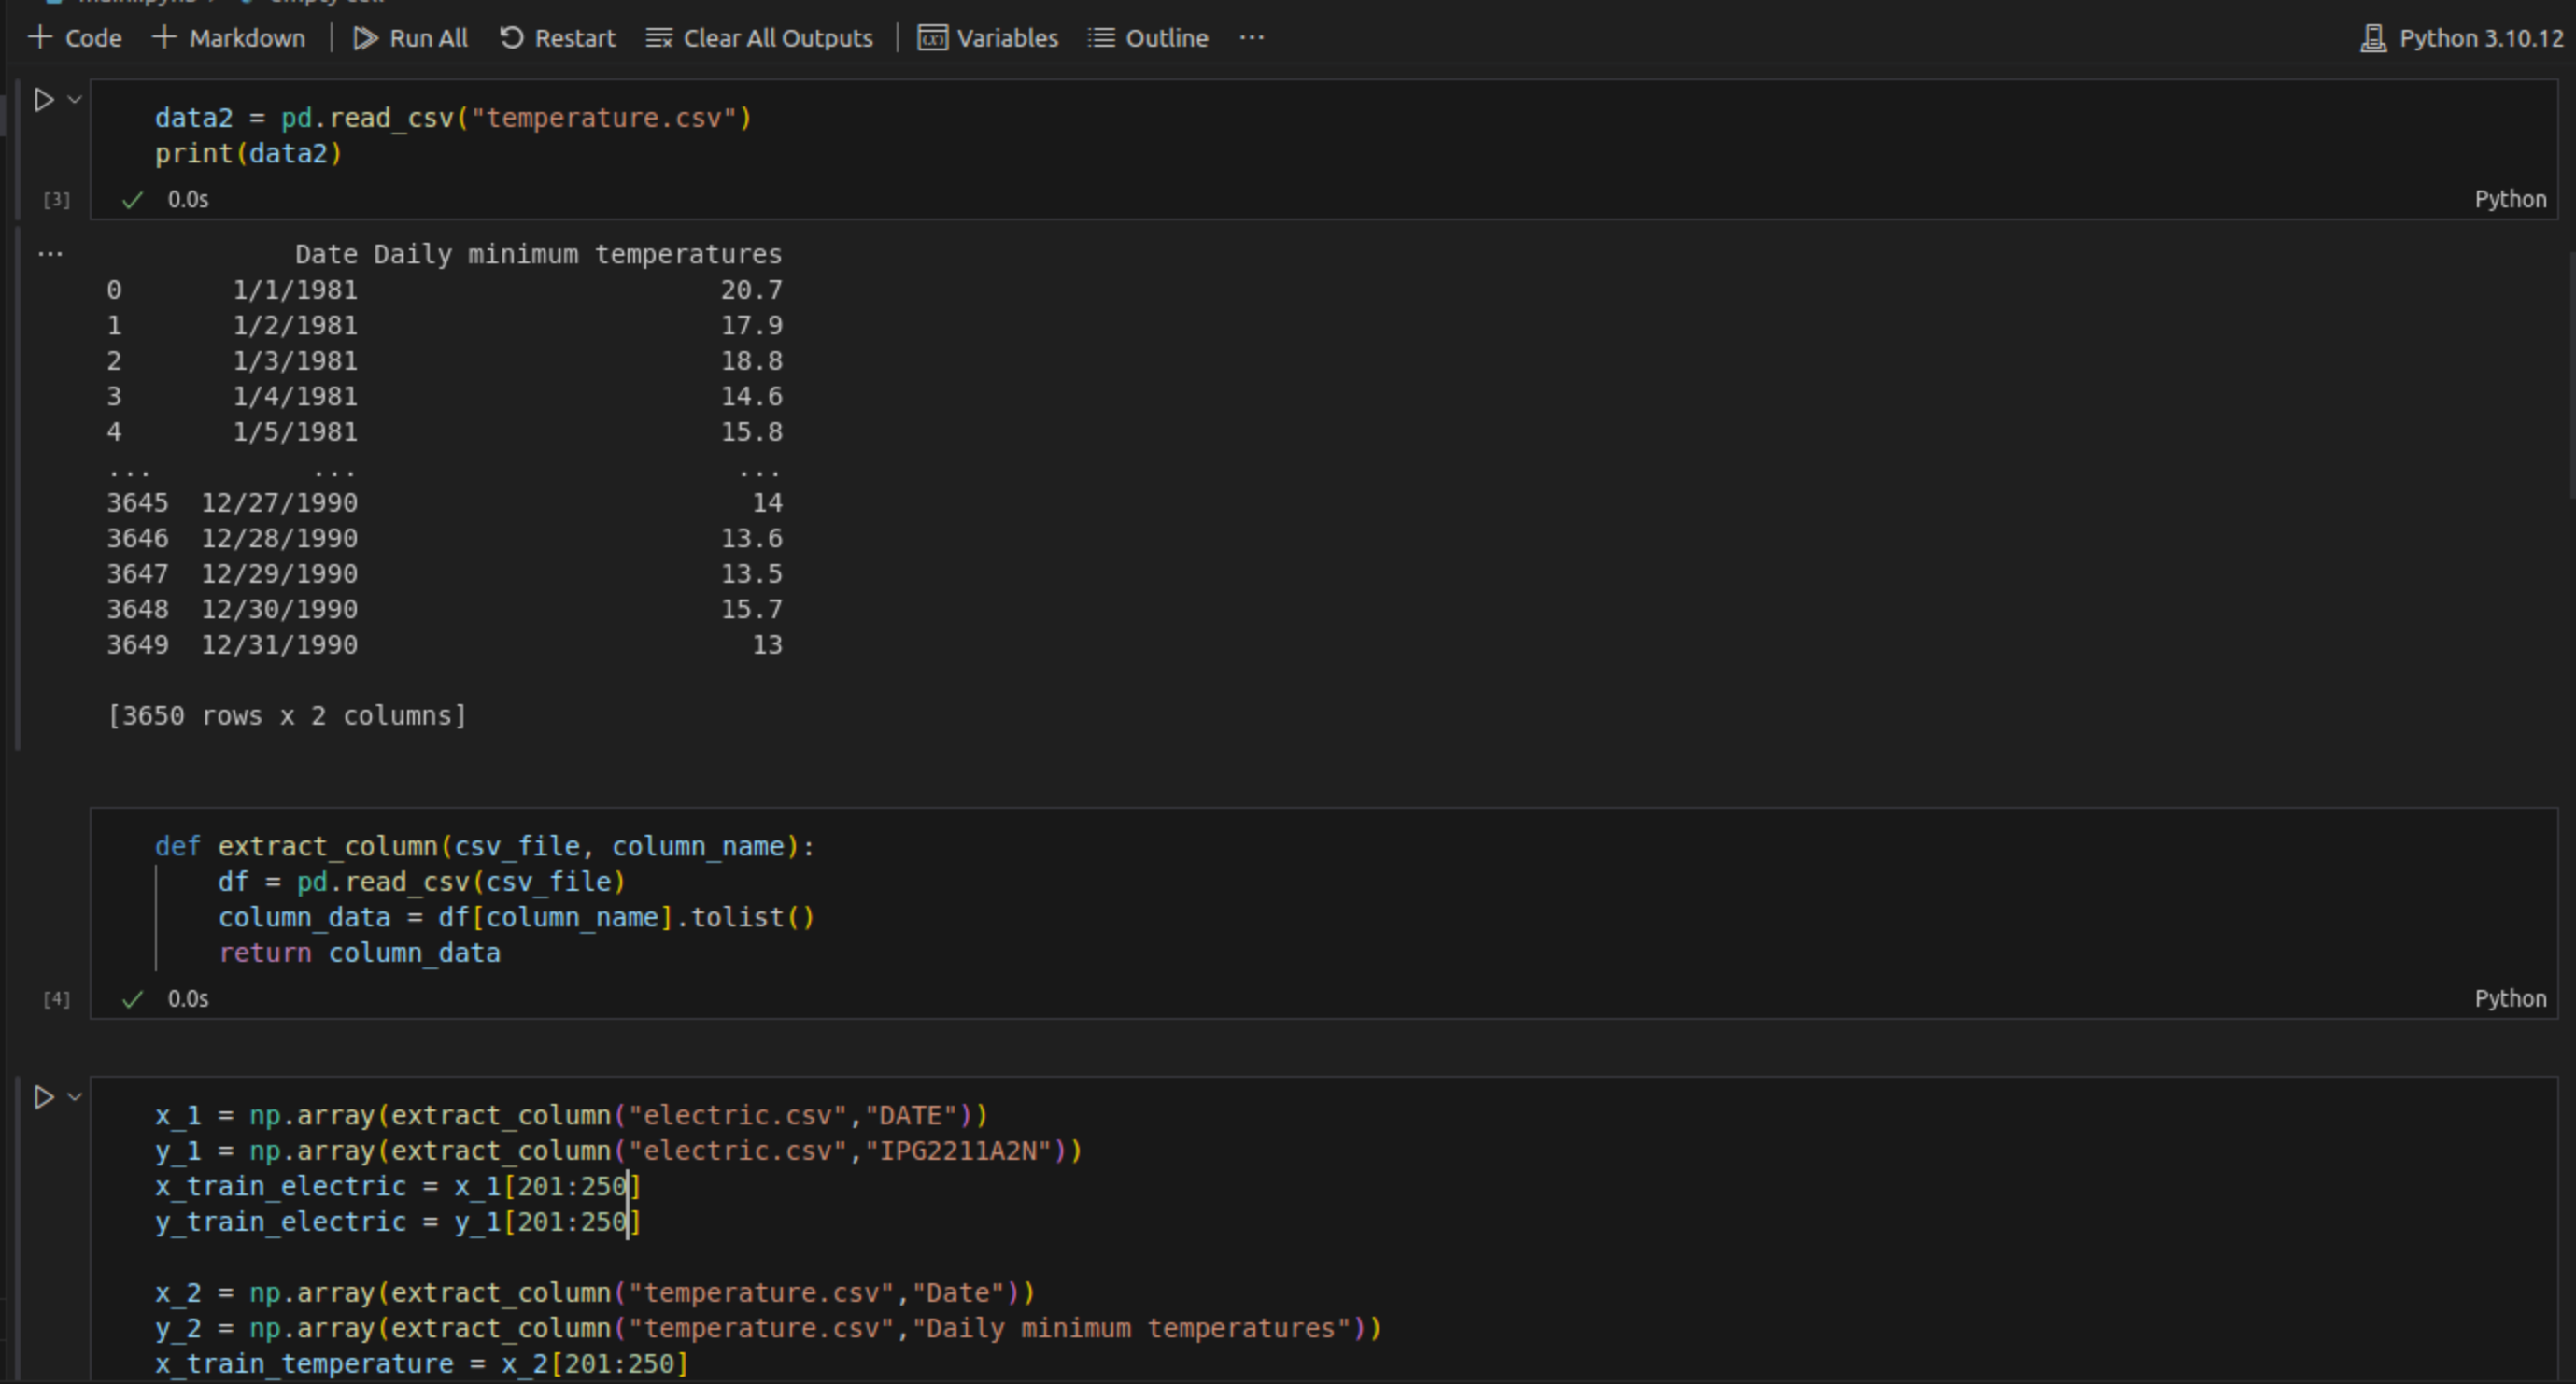This screenshot has height=1384, width=2576.
Task: Open the toolbar's more actions ellipsis
Action: 1251,38
